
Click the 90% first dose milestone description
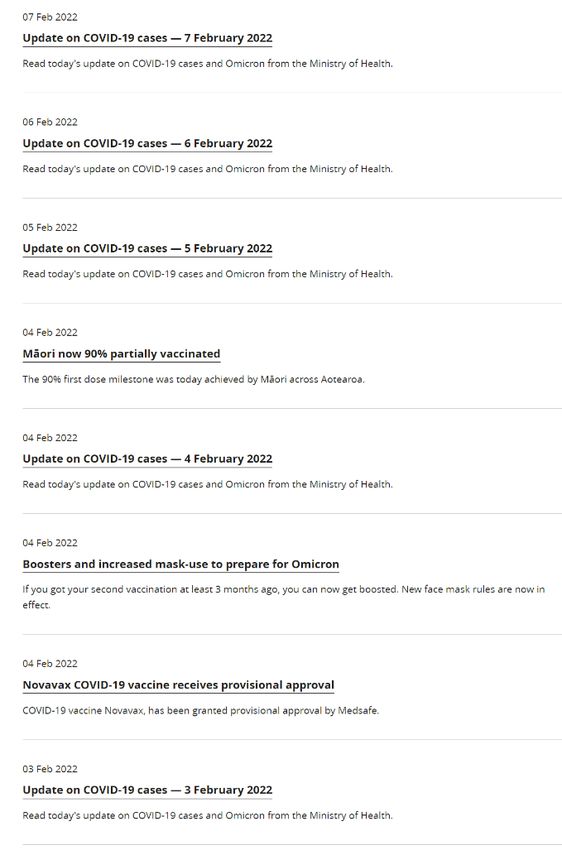pos(193,379)
